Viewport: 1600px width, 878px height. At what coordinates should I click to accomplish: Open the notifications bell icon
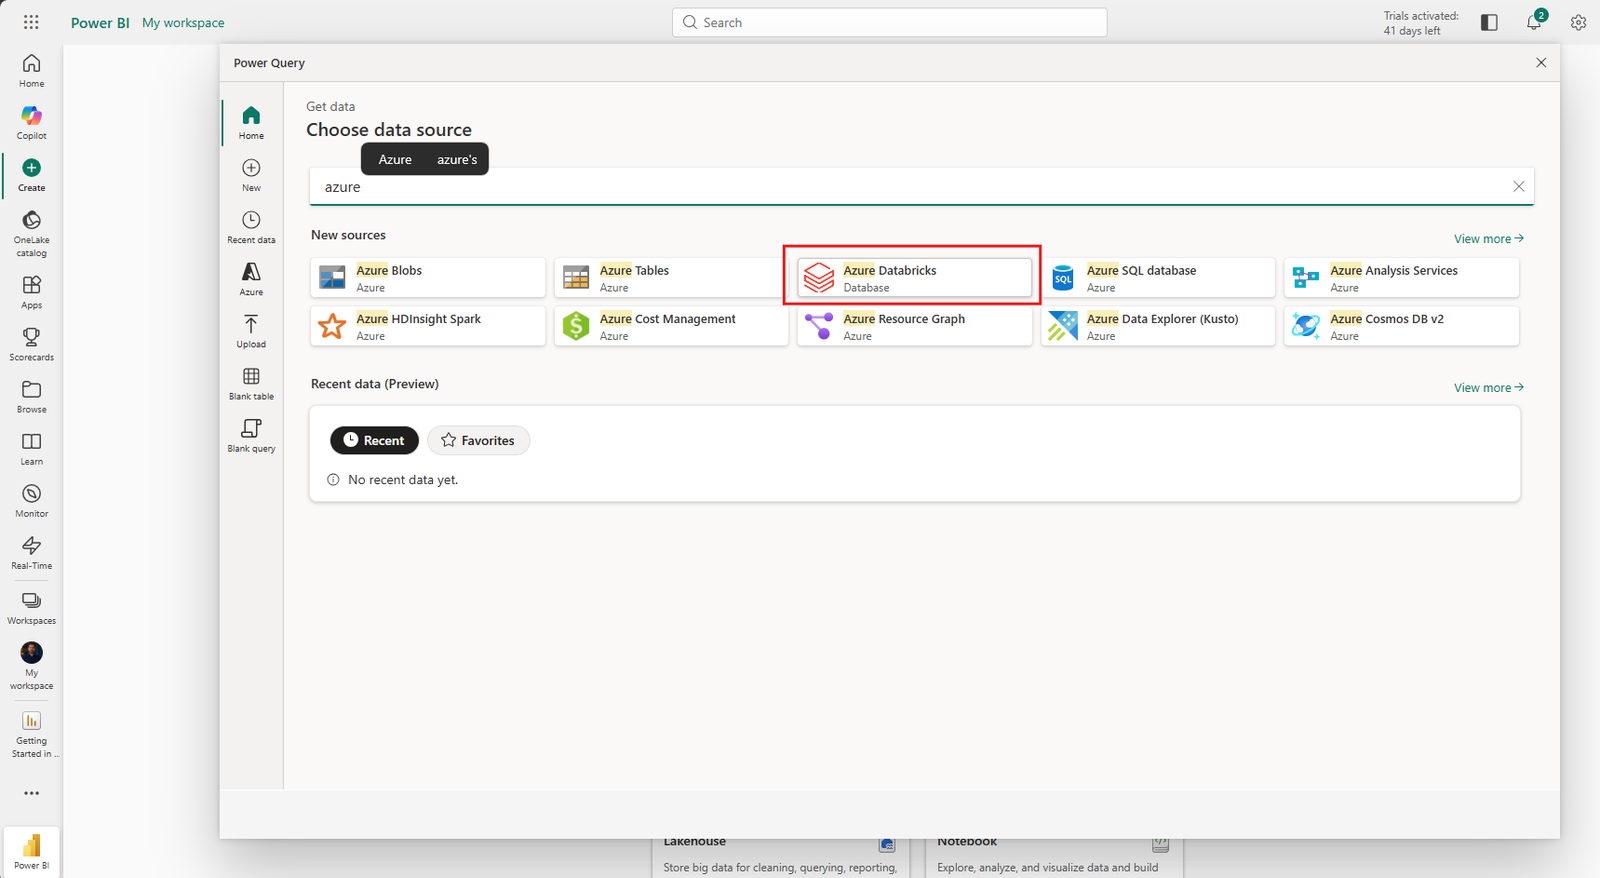[1534, 22]
